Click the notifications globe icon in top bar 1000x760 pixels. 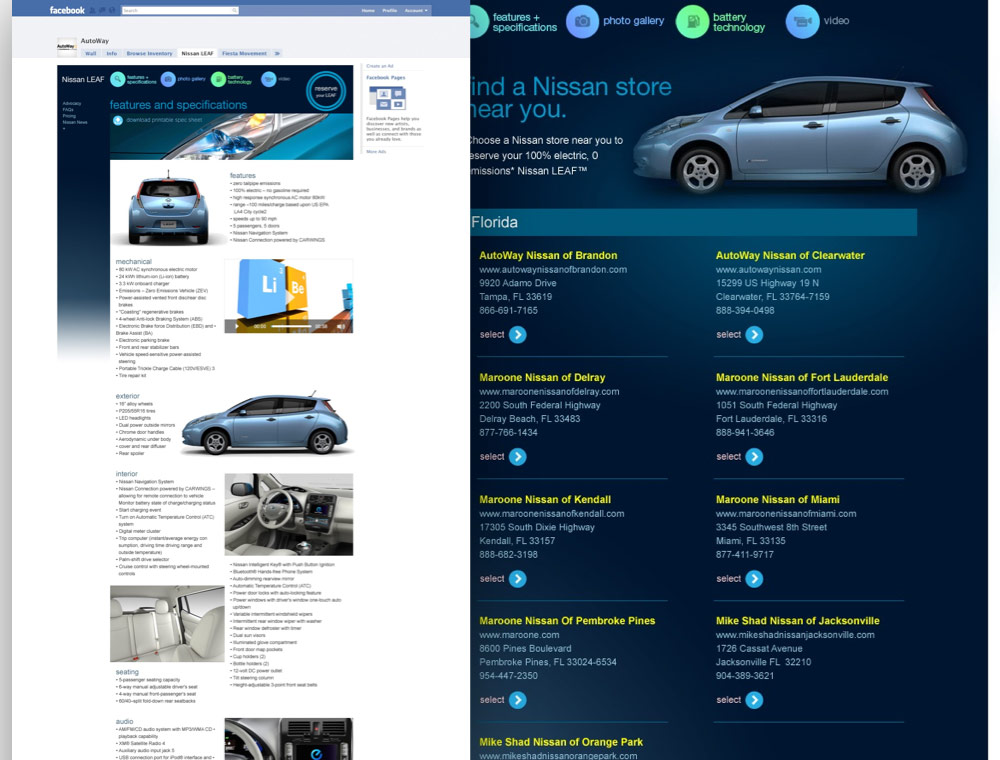click(x=110, y=10)
